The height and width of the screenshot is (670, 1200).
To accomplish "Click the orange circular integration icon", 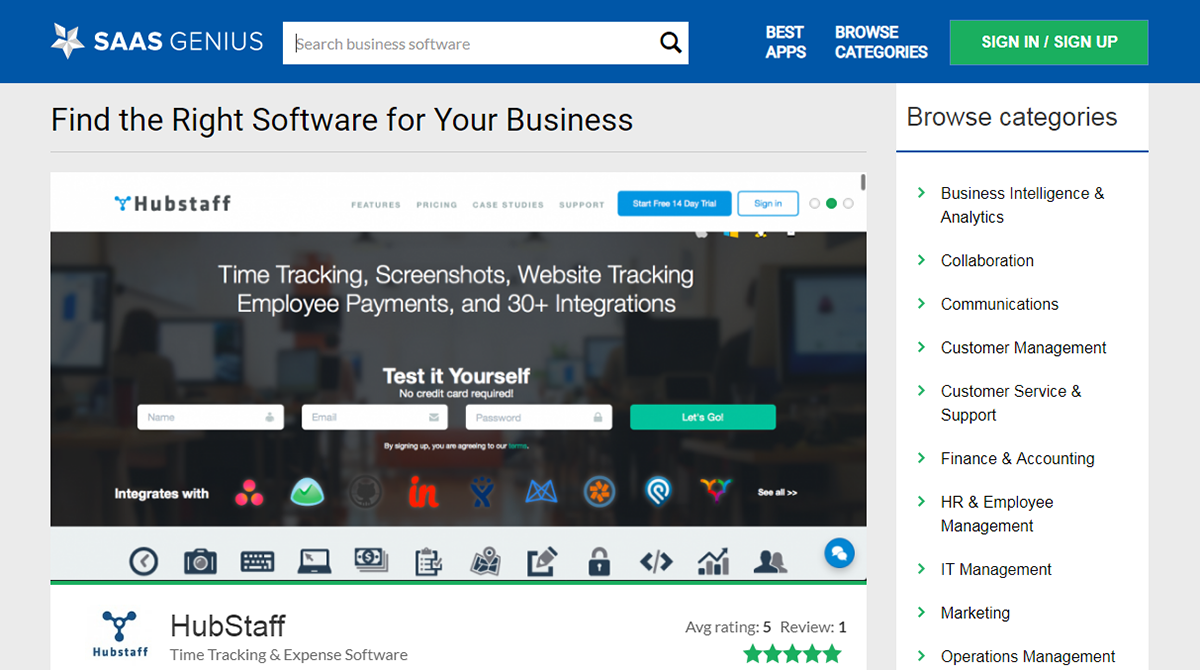I will click(599, 492).
